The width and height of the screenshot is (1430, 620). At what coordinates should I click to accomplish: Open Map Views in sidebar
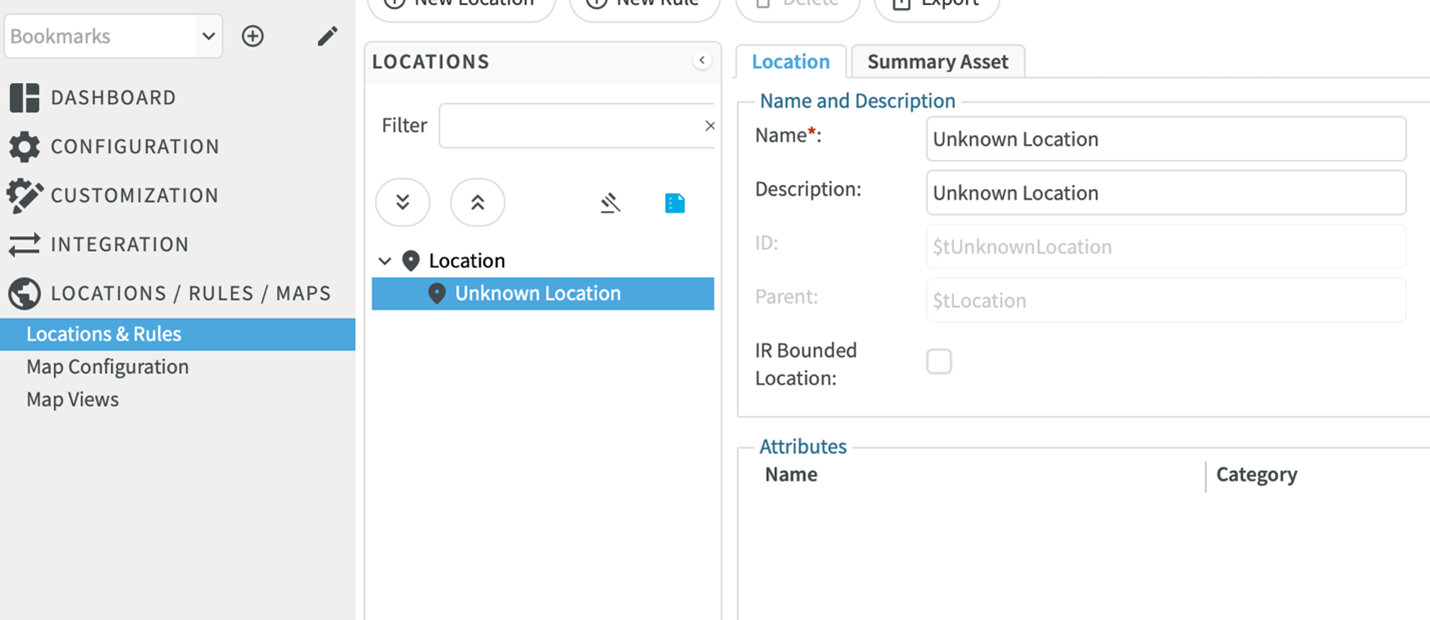pyautogui.click(x=72, y=400)
